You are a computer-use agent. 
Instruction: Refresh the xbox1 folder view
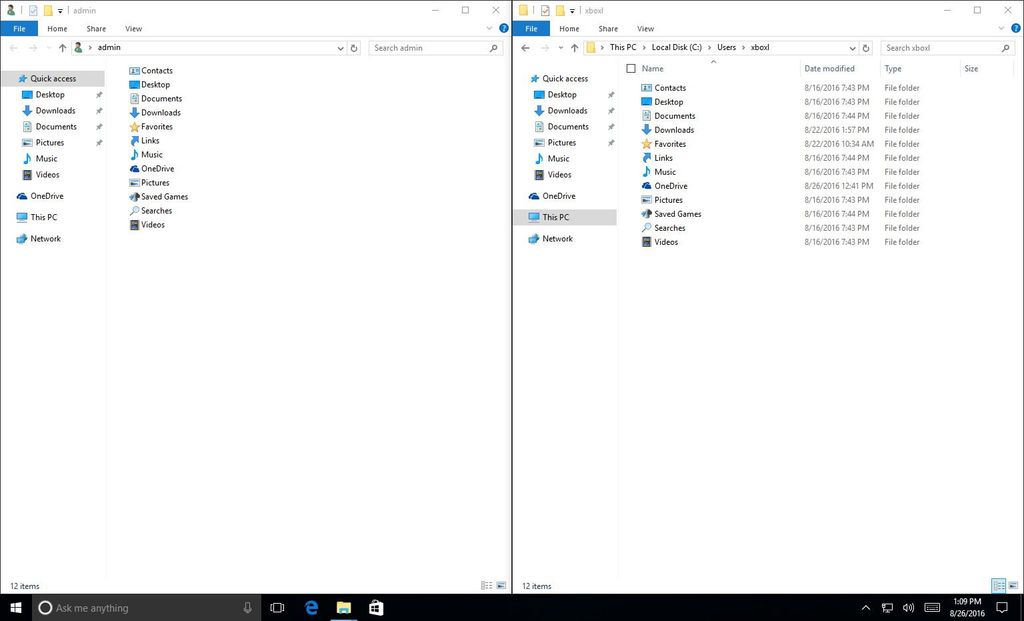click(x=866, y=47)
